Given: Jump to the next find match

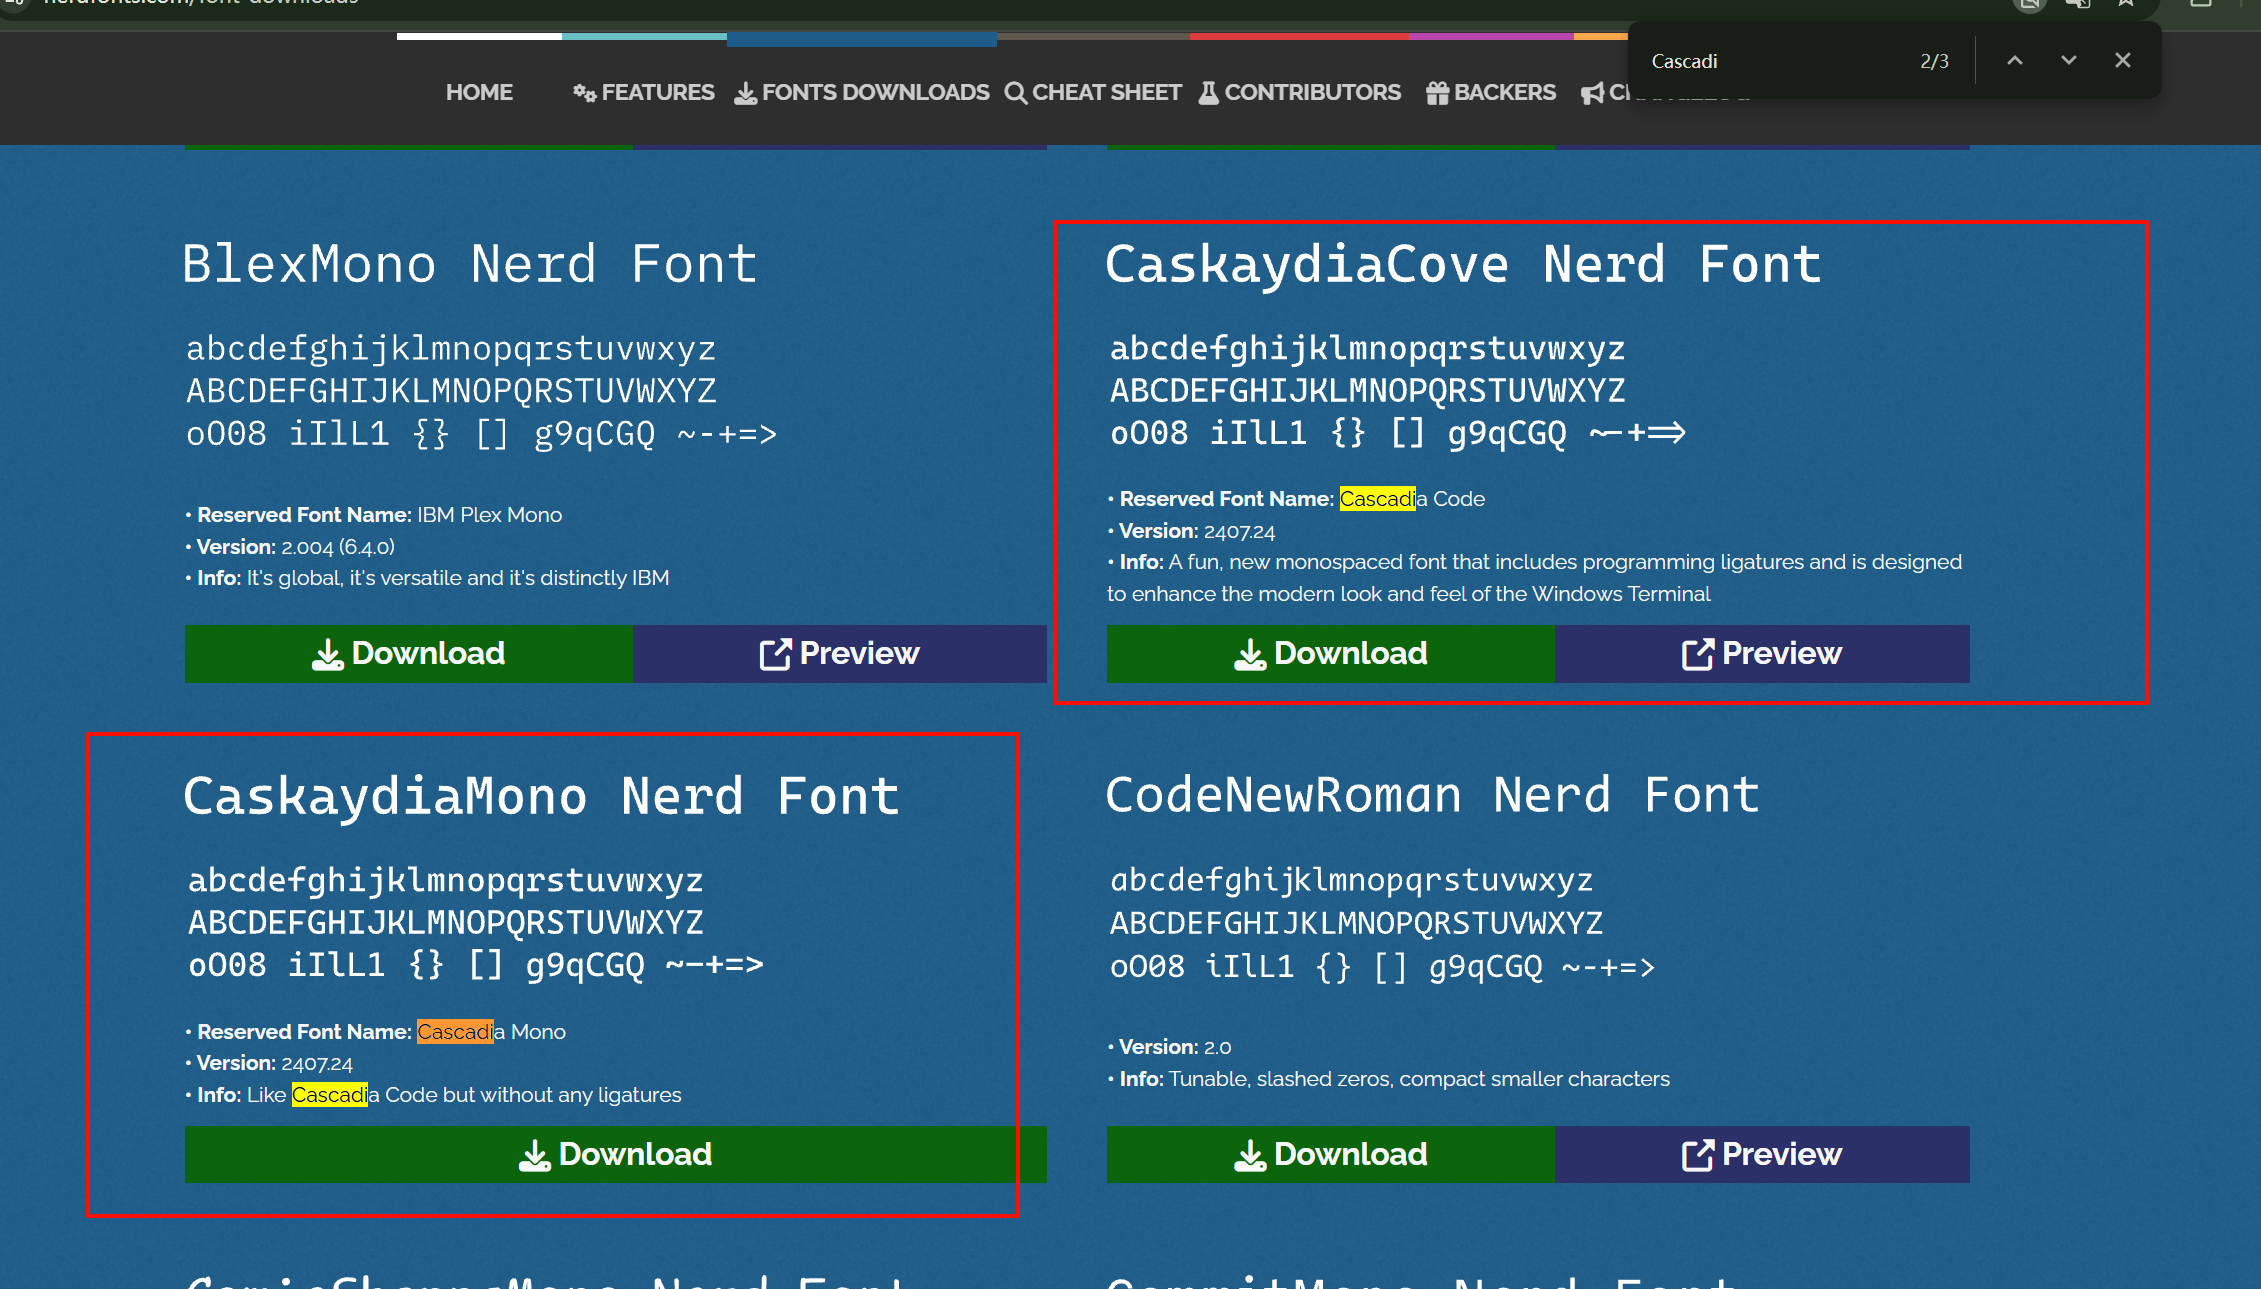Looking at the screenshot, I should pyautogui.click(x=2069, y=60).
